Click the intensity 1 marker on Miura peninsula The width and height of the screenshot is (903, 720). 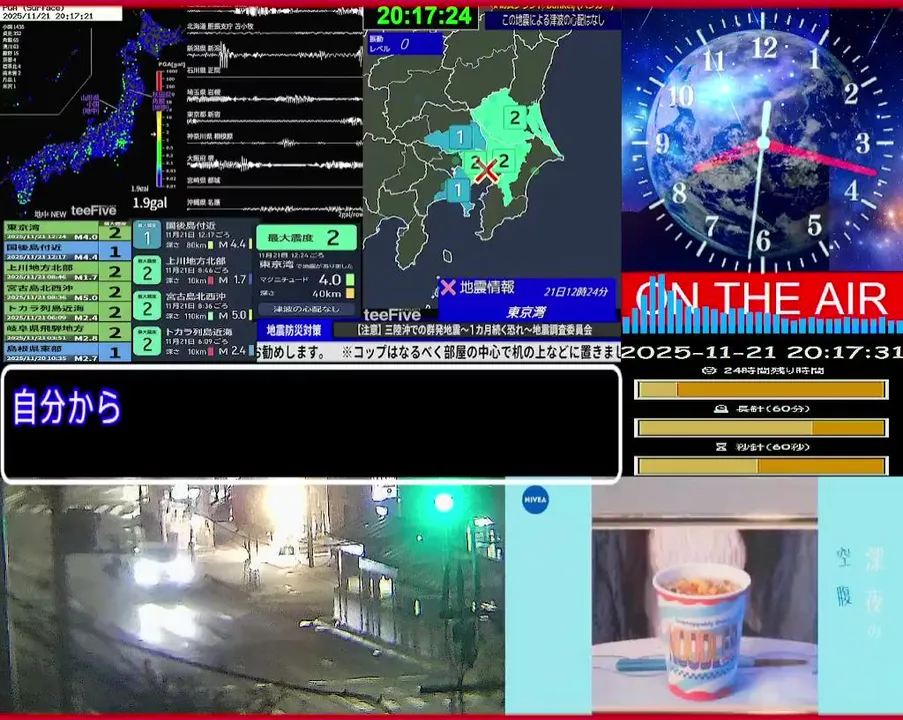pos(458,190)
